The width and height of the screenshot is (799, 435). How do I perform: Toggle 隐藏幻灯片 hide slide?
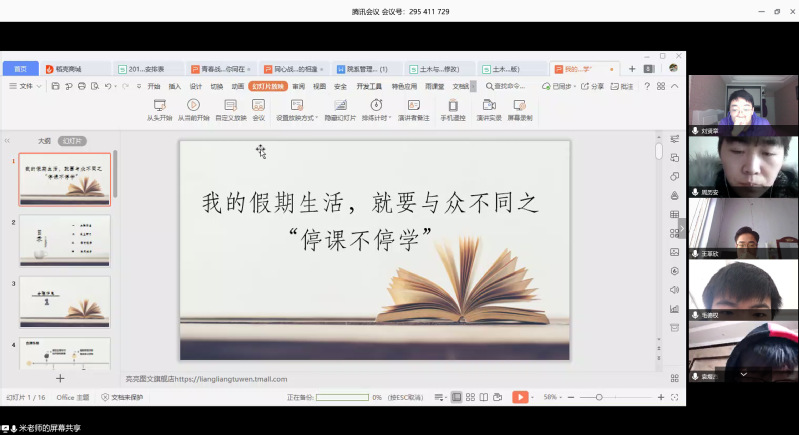[340, 106]
